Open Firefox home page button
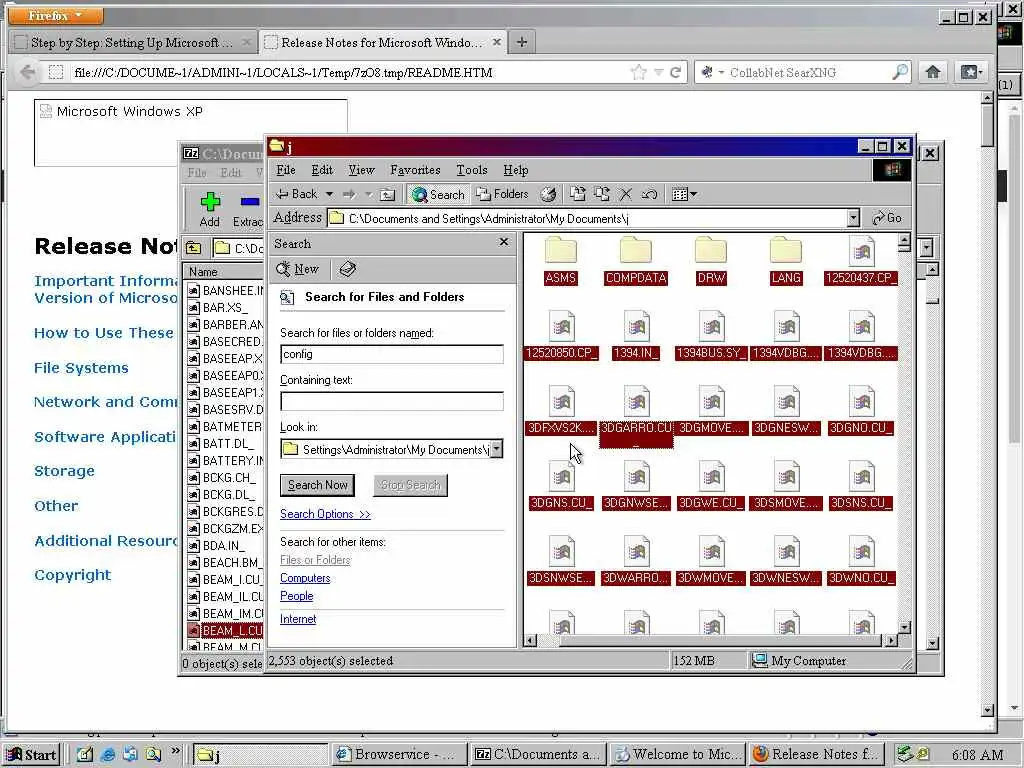This screenshot has height=768, width=1024. 933,72
